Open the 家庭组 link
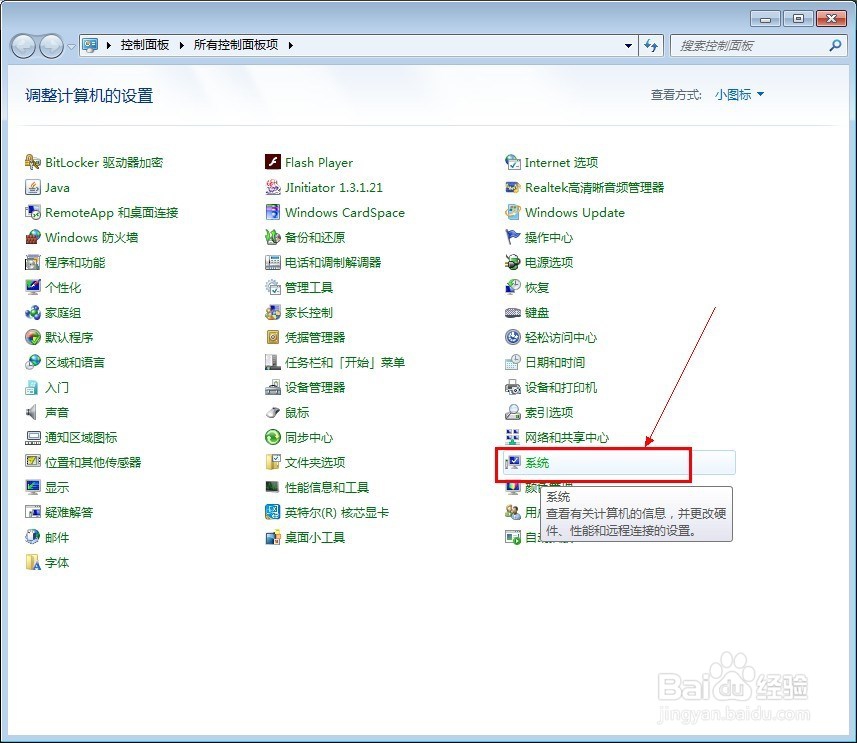Viewport: 857px width, 743px height. tap(63, 313)
